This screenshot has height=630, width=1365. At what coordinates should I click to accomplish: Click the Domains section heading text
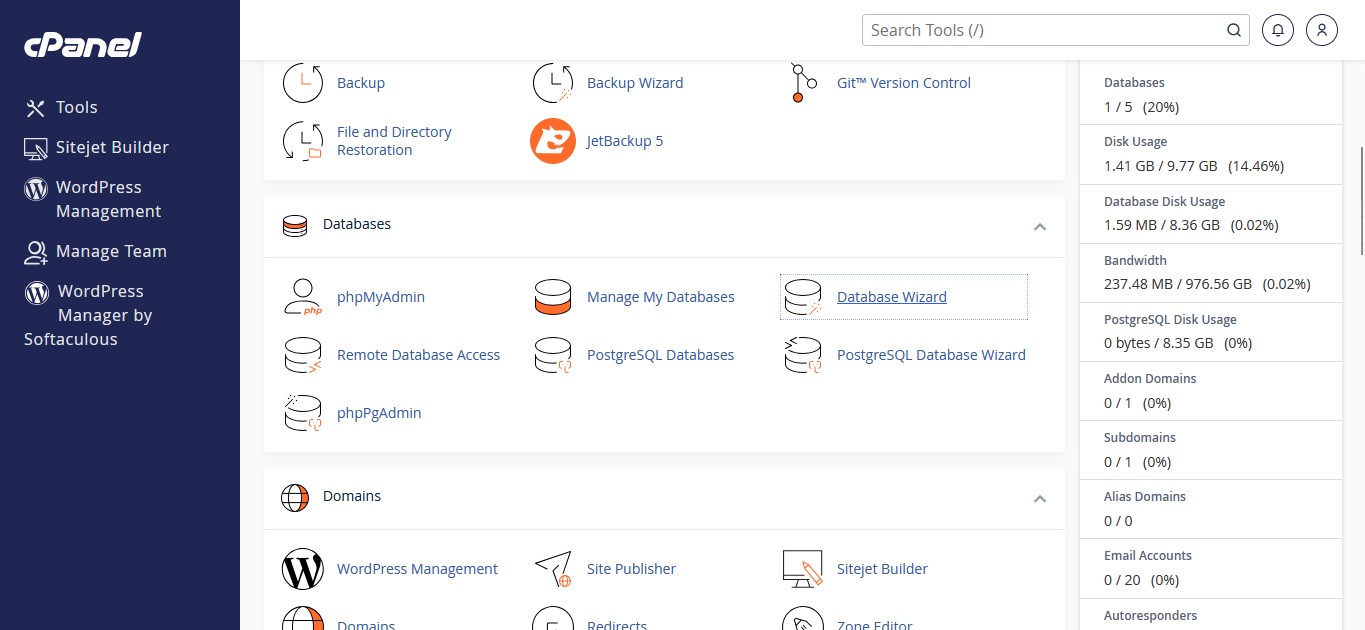click(352, 496)
